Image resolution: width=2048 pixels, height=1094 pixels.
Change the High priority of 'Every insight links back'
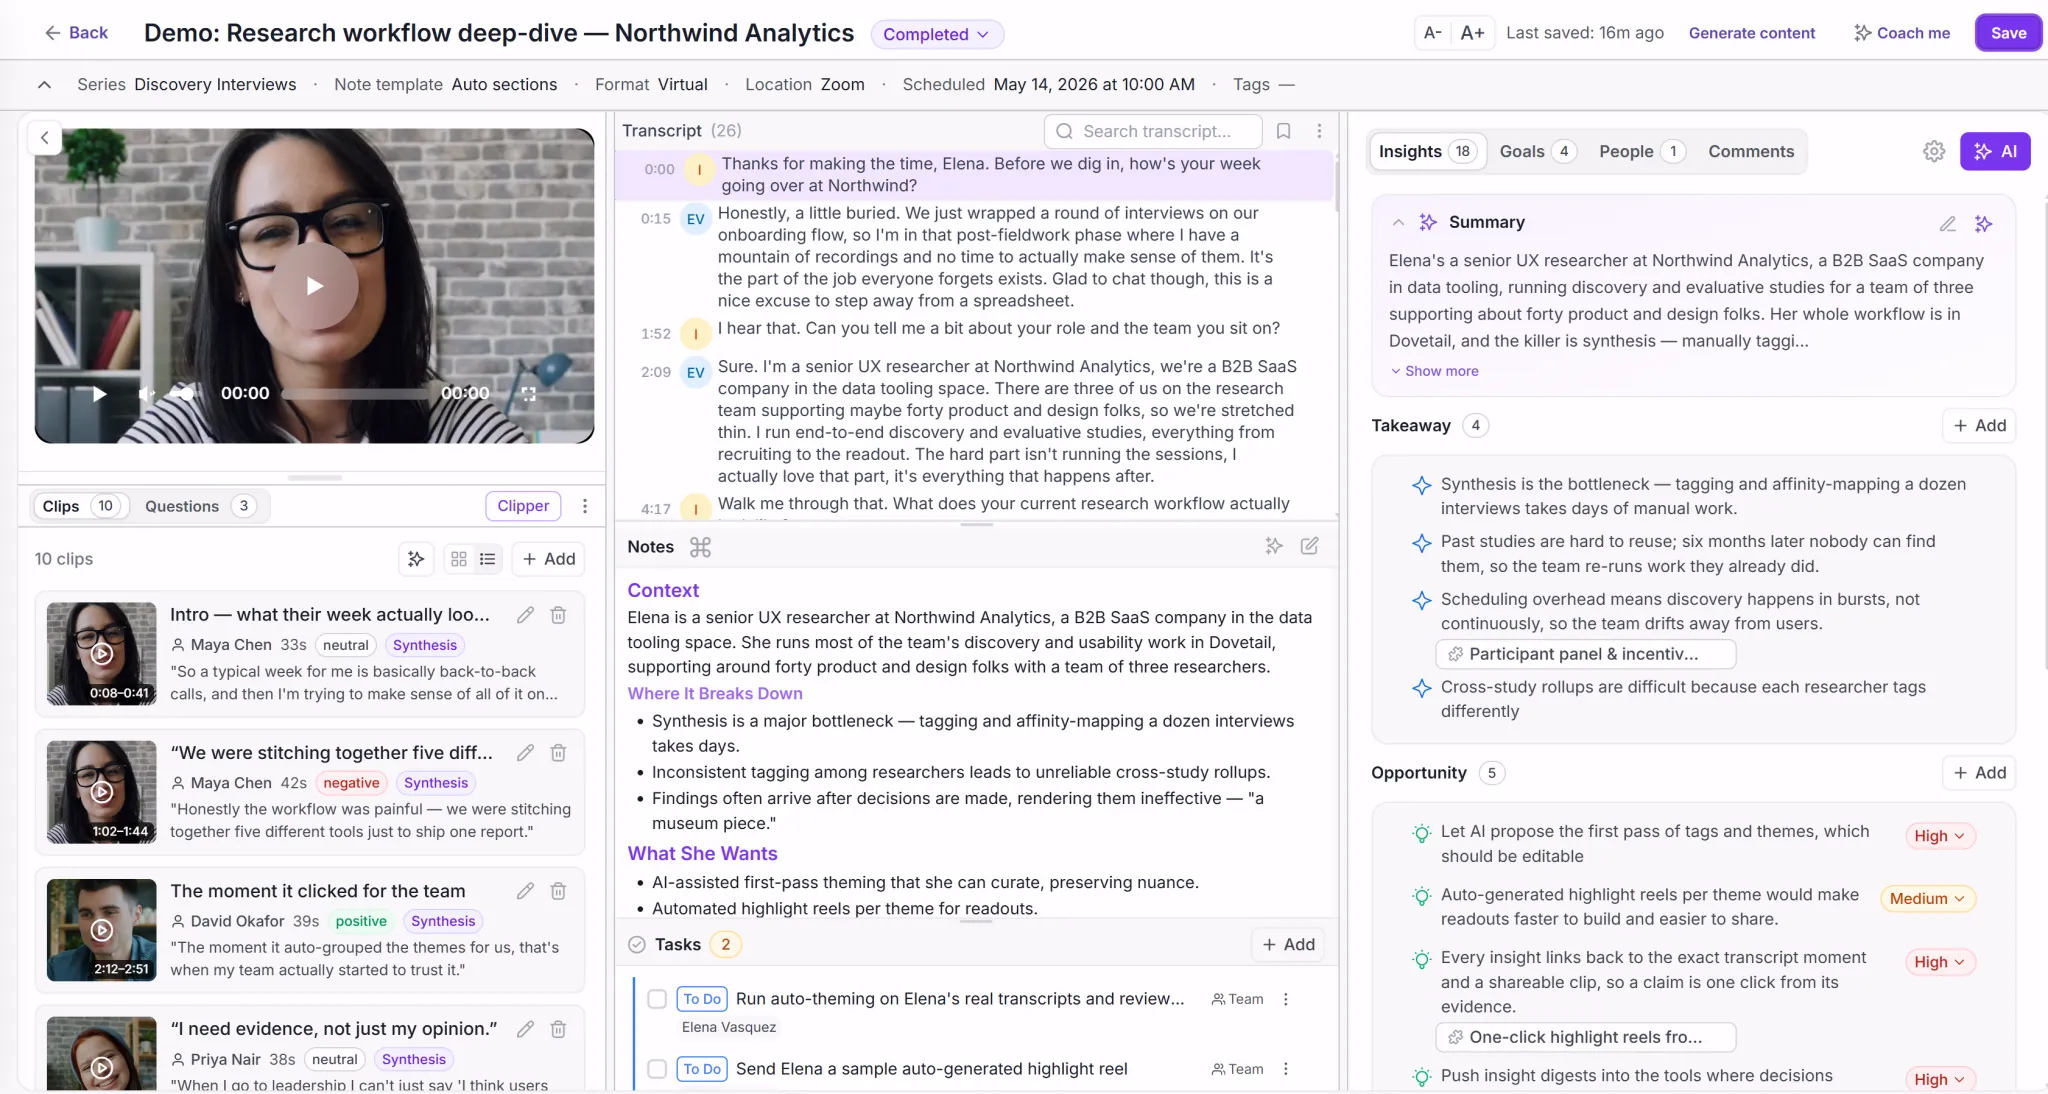pos(1939,962)
